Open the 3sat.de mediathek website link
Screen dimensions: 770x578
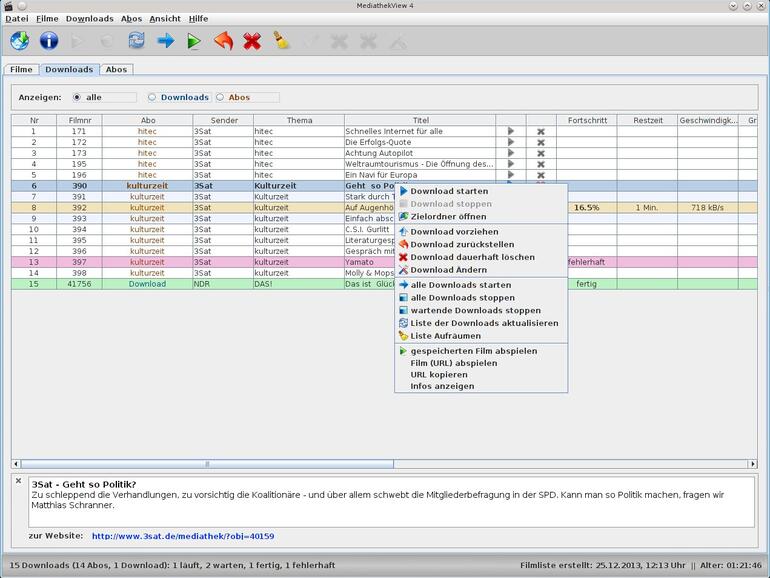[182, 536]
